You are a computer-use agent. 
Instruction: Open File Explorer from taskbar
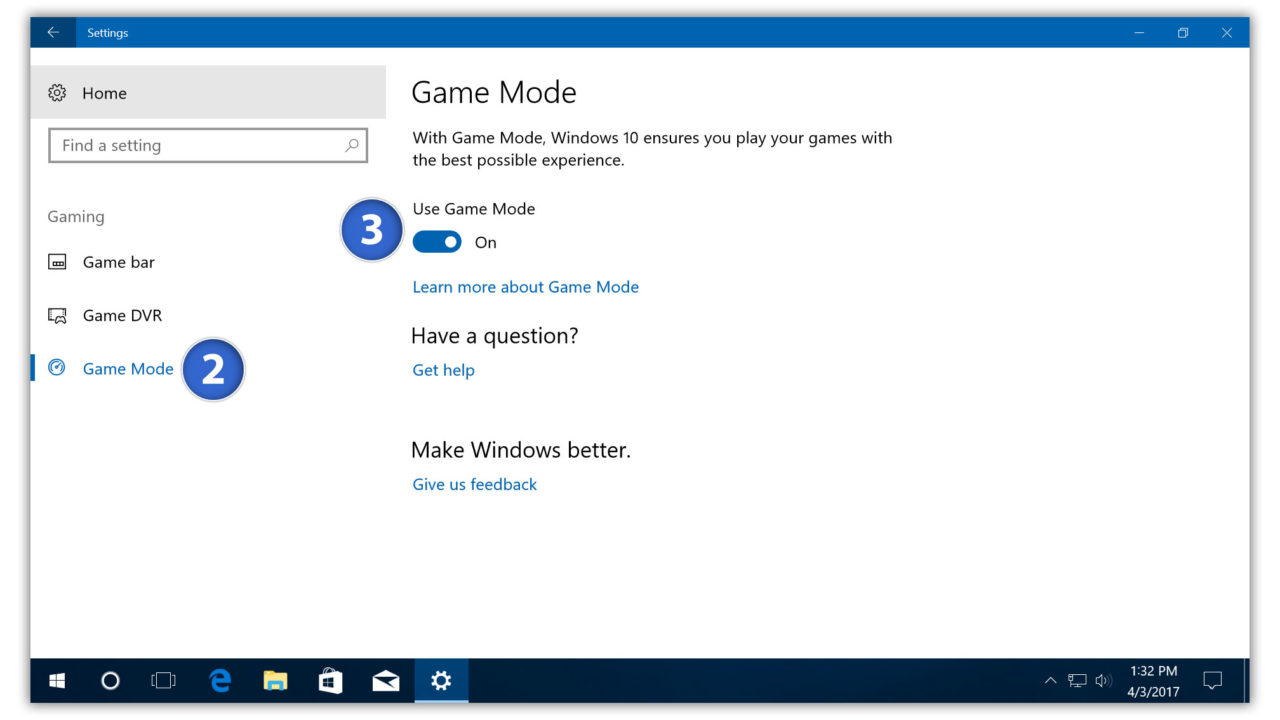tap(275, 681)
